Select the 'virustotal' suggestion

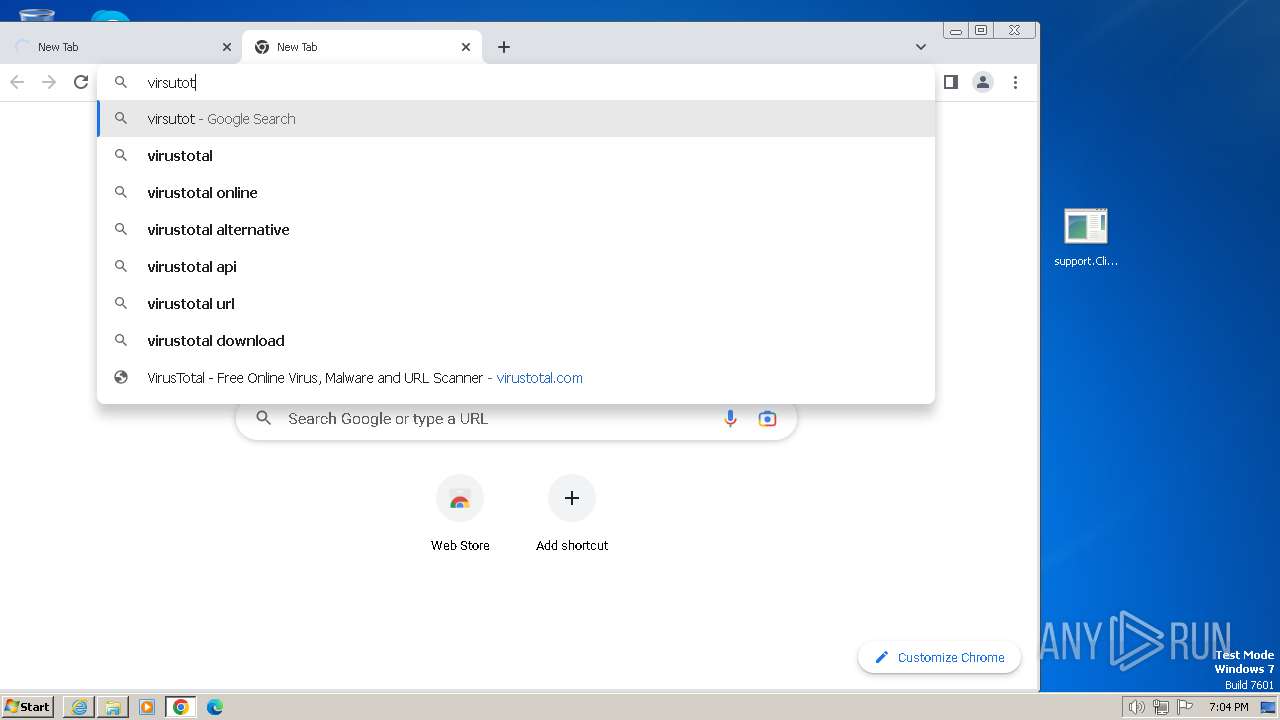[516, 156]
